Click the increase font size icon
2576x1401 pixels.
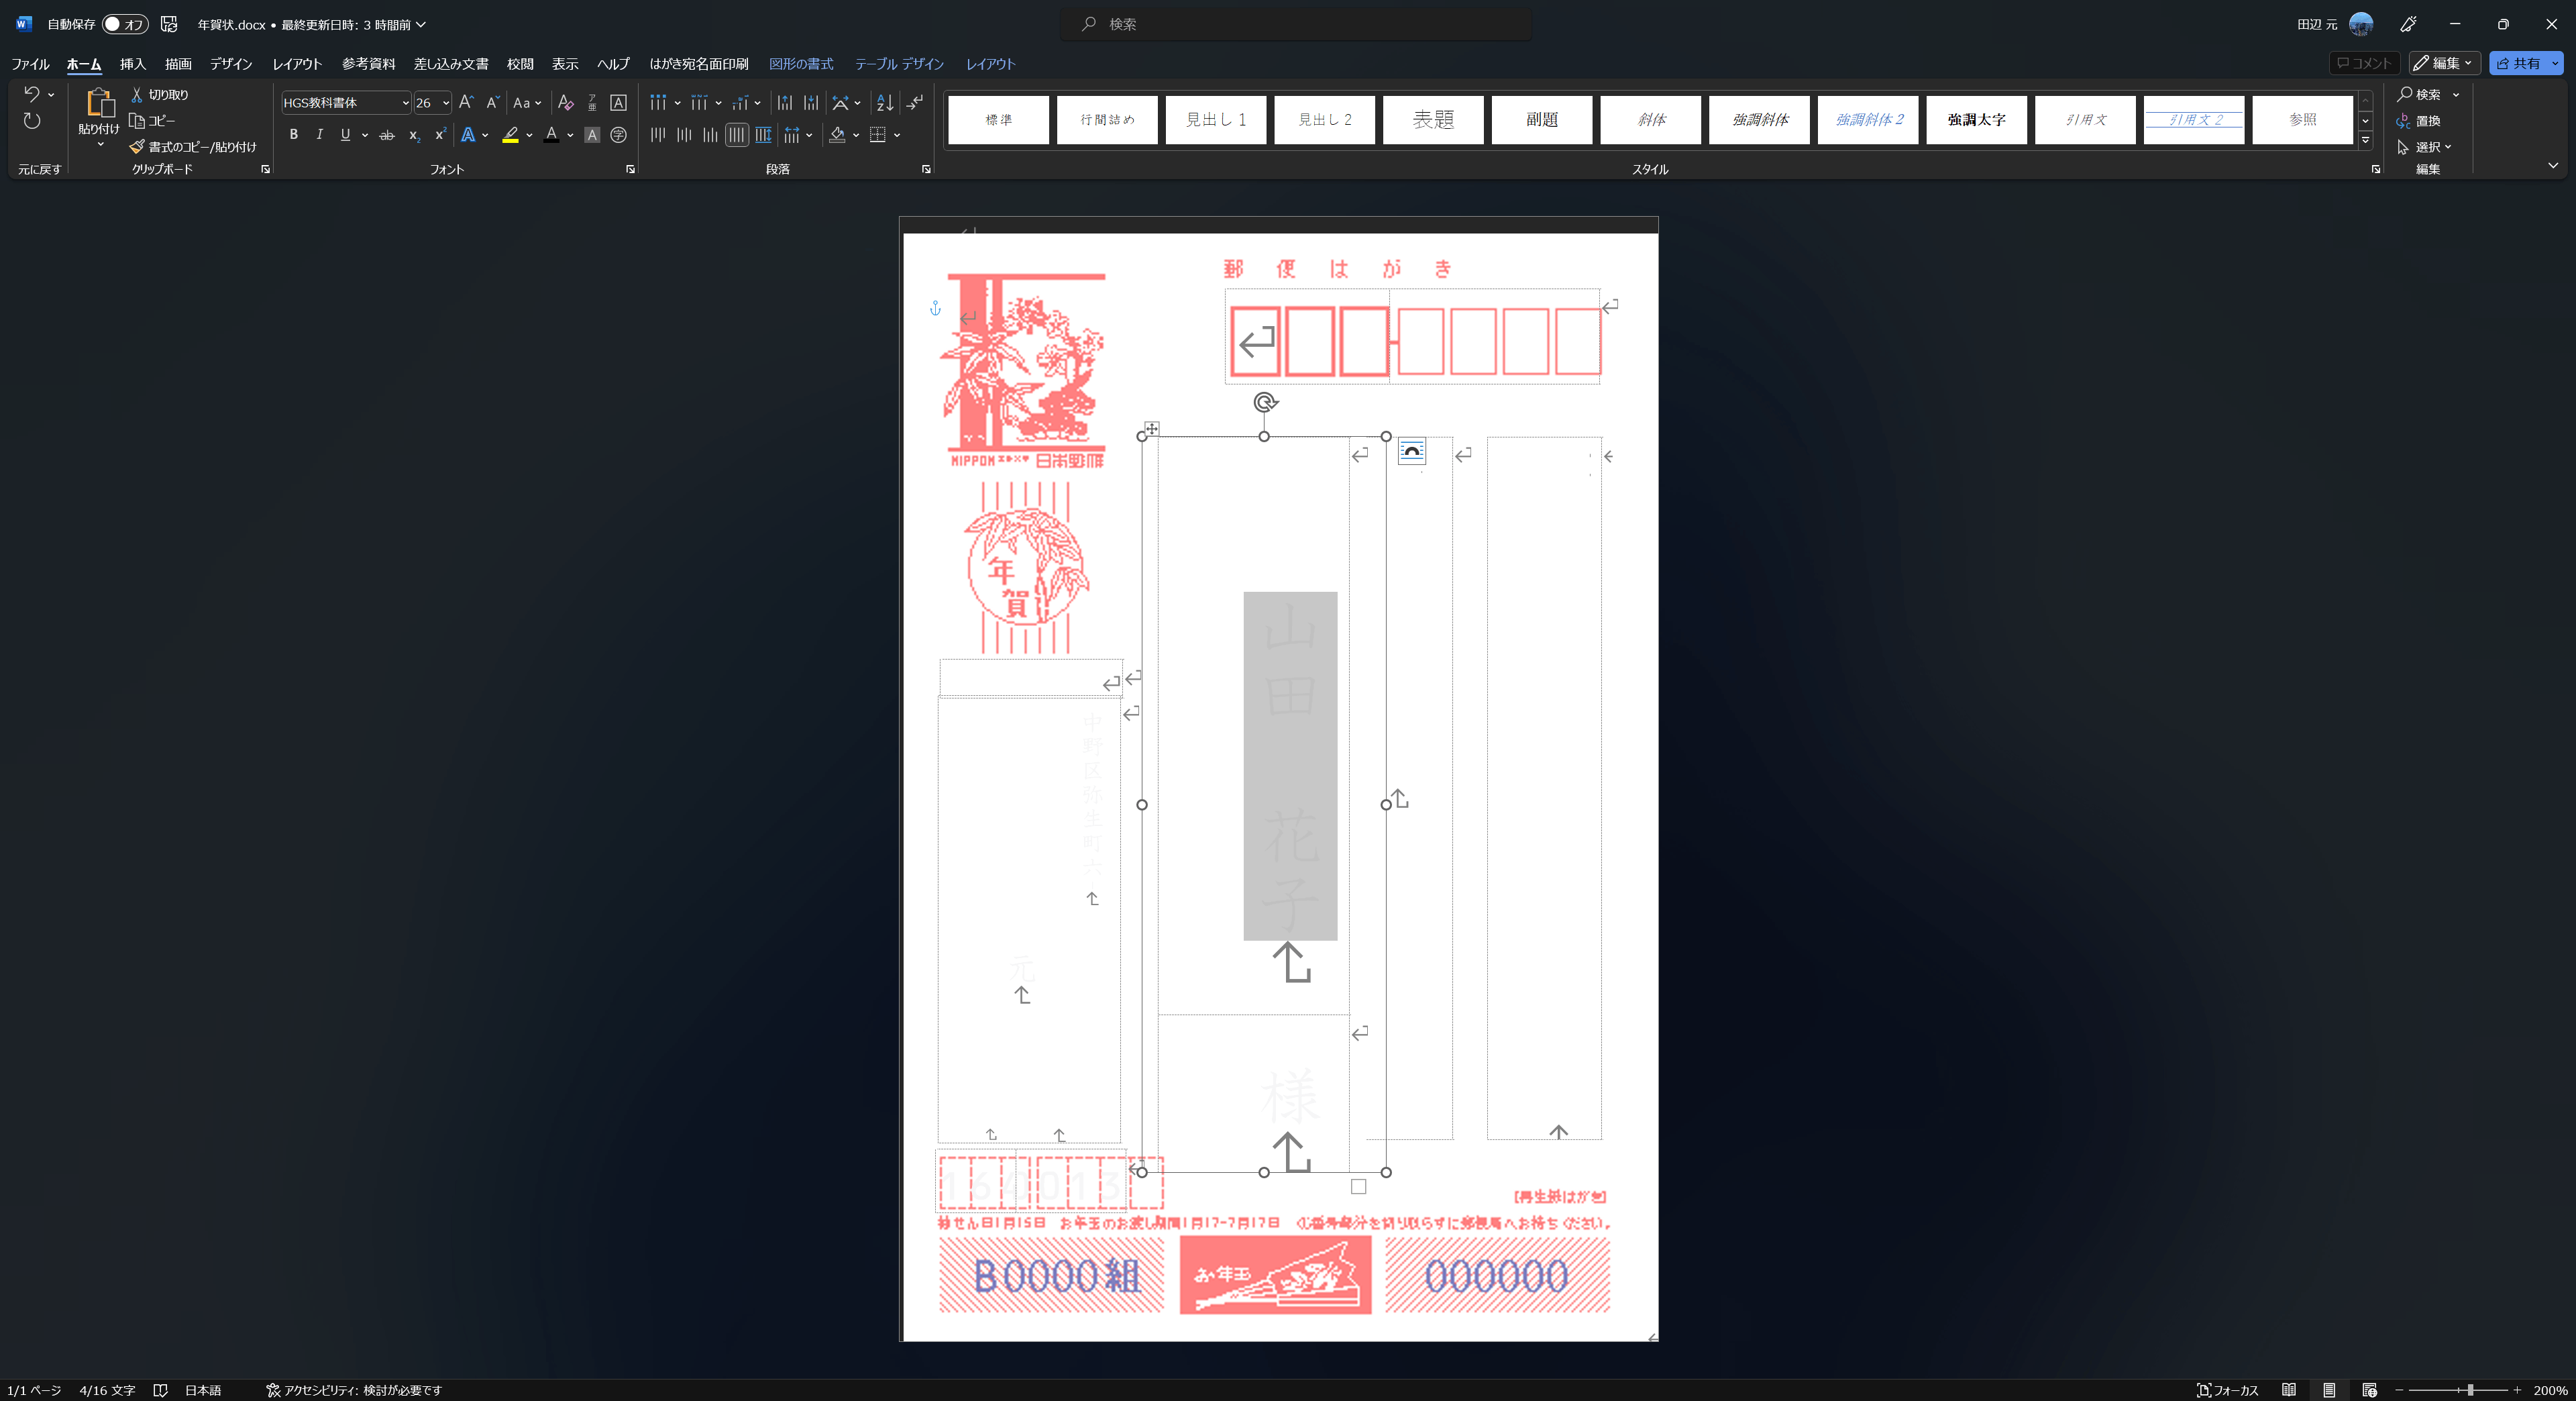click(466, 103)
